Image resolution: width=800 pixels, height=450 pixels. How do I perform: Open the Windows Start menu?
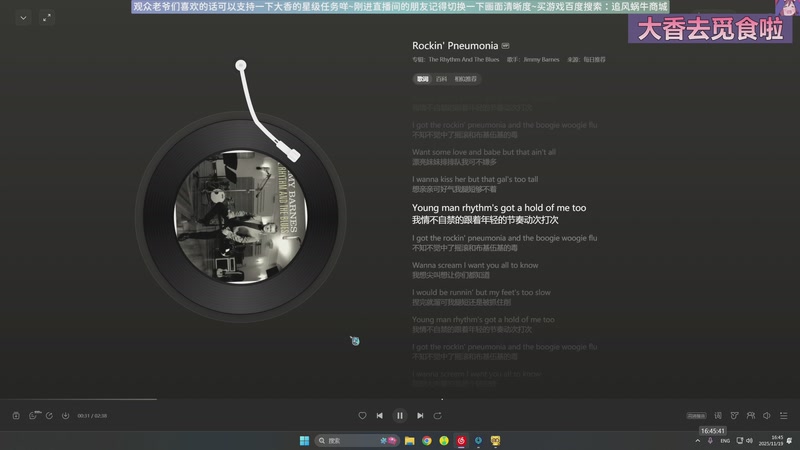pyautogui.click(x=305, y=441)
